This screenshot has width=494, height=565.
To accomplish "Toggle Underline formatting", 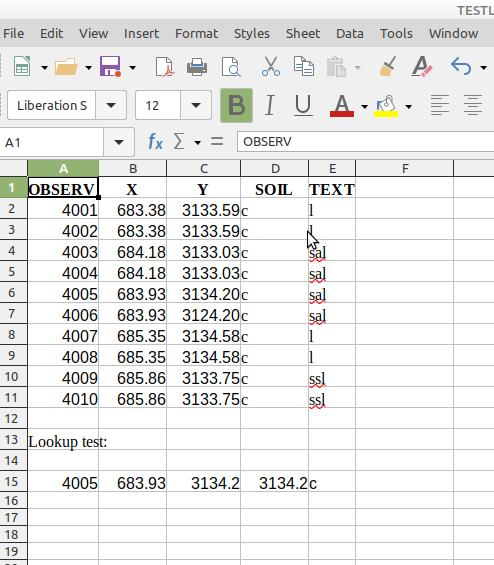I will coord(303,106).
